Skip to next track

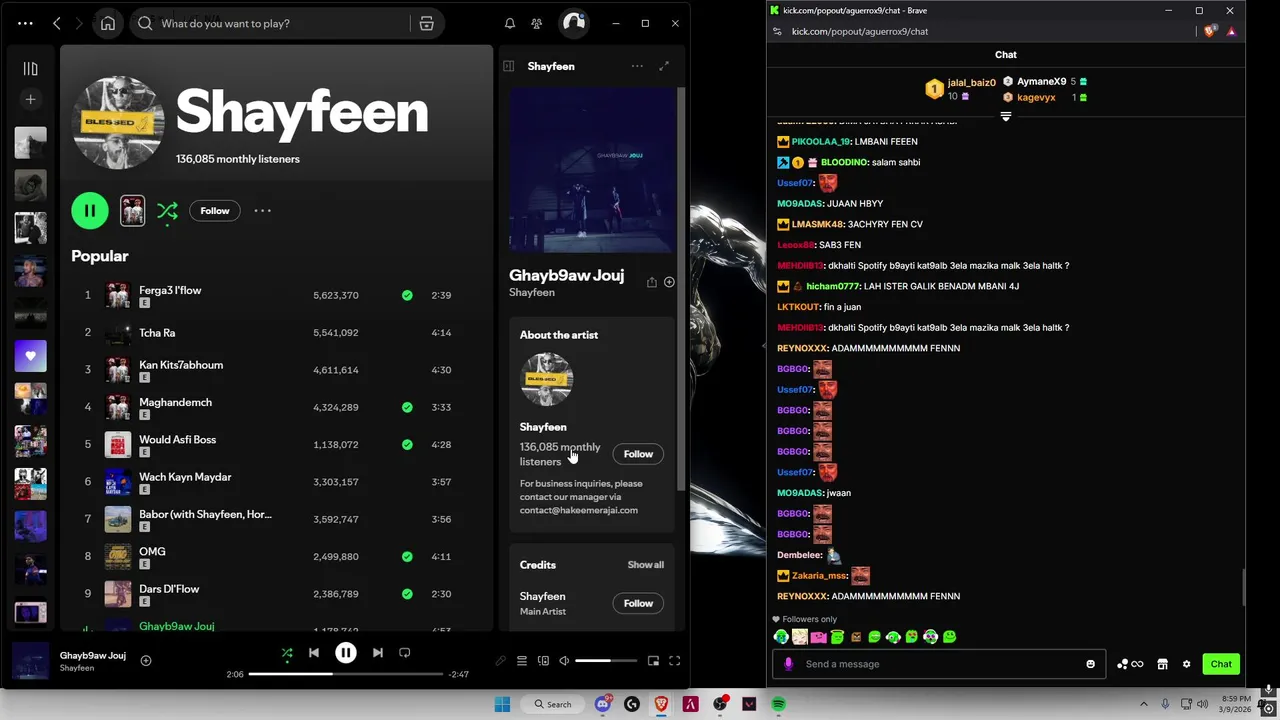[x=377, y=653]
